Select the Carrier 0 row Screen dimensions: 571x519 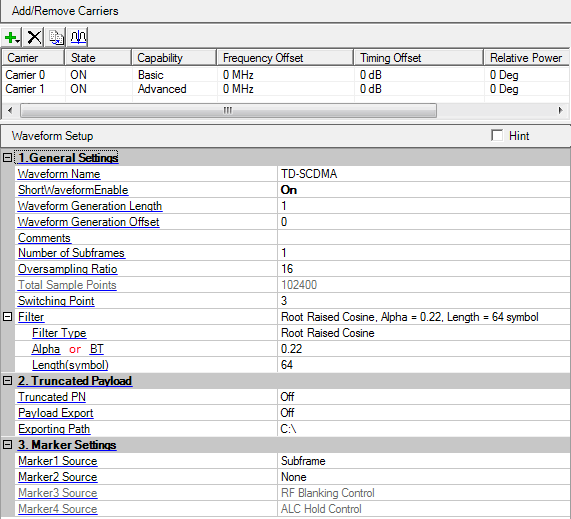(286, 75)
